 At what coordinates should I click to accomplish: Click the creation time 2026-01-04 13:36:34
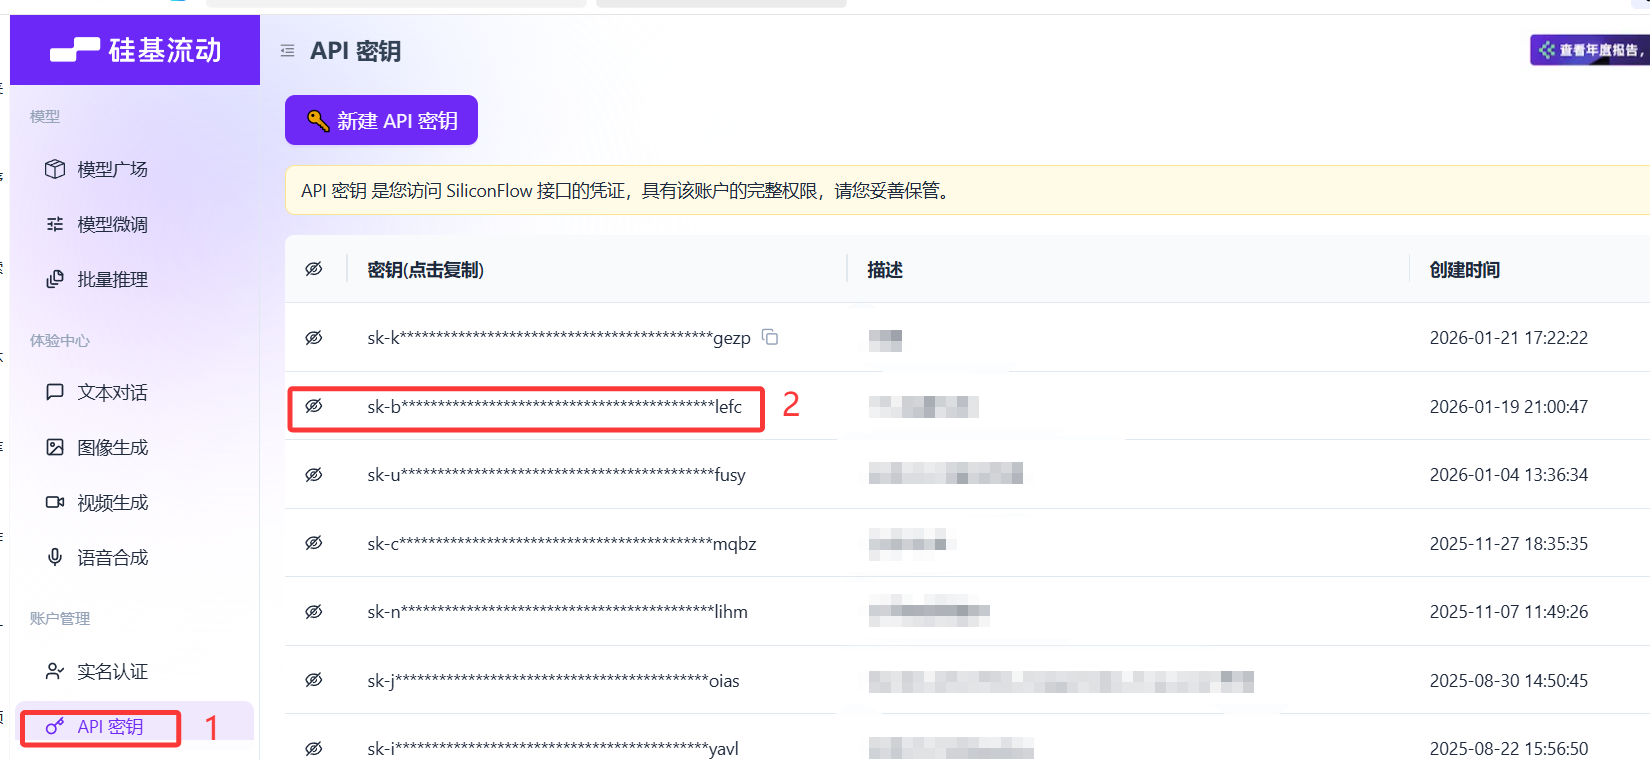1509,475
